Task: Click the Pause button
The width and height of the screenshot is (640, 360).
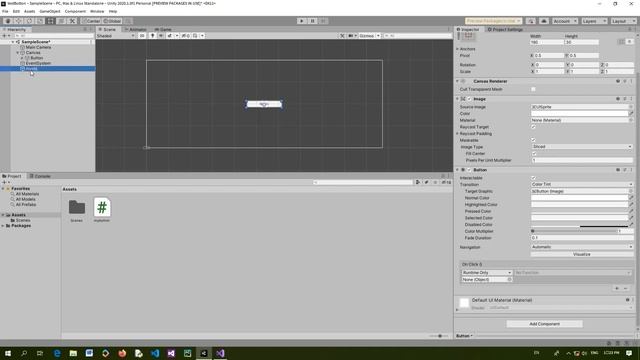Action: point(312,21)
